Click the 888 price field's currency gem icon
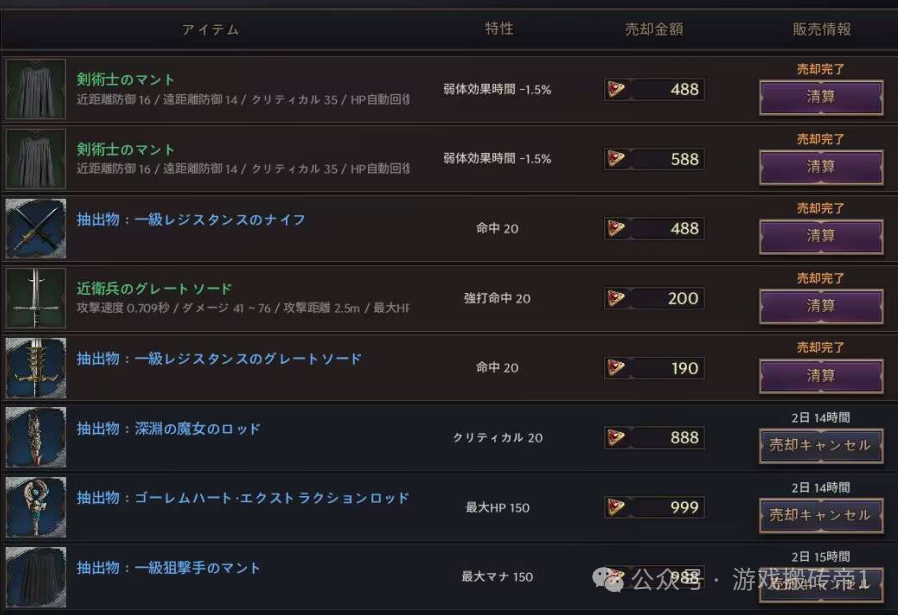Image resolution: width=898 pixels, height=615 pixels. [616, 437]
